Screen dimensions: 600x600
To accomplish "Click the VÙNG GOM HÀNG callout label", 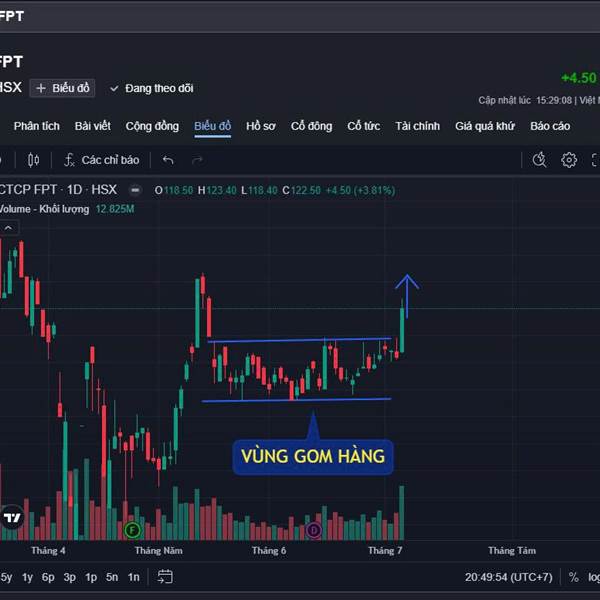I will [313, 457].
